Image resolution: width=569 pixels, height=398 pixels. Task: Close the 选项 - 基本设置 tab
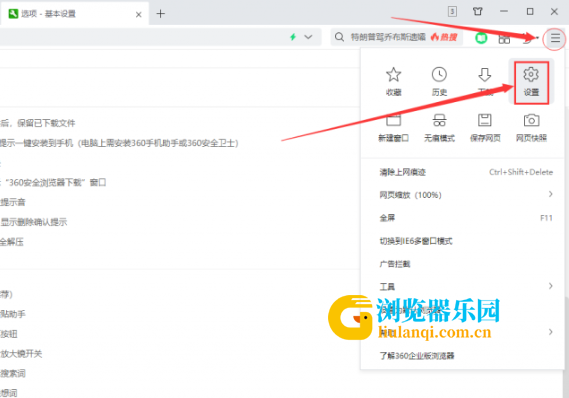(139, 15)
